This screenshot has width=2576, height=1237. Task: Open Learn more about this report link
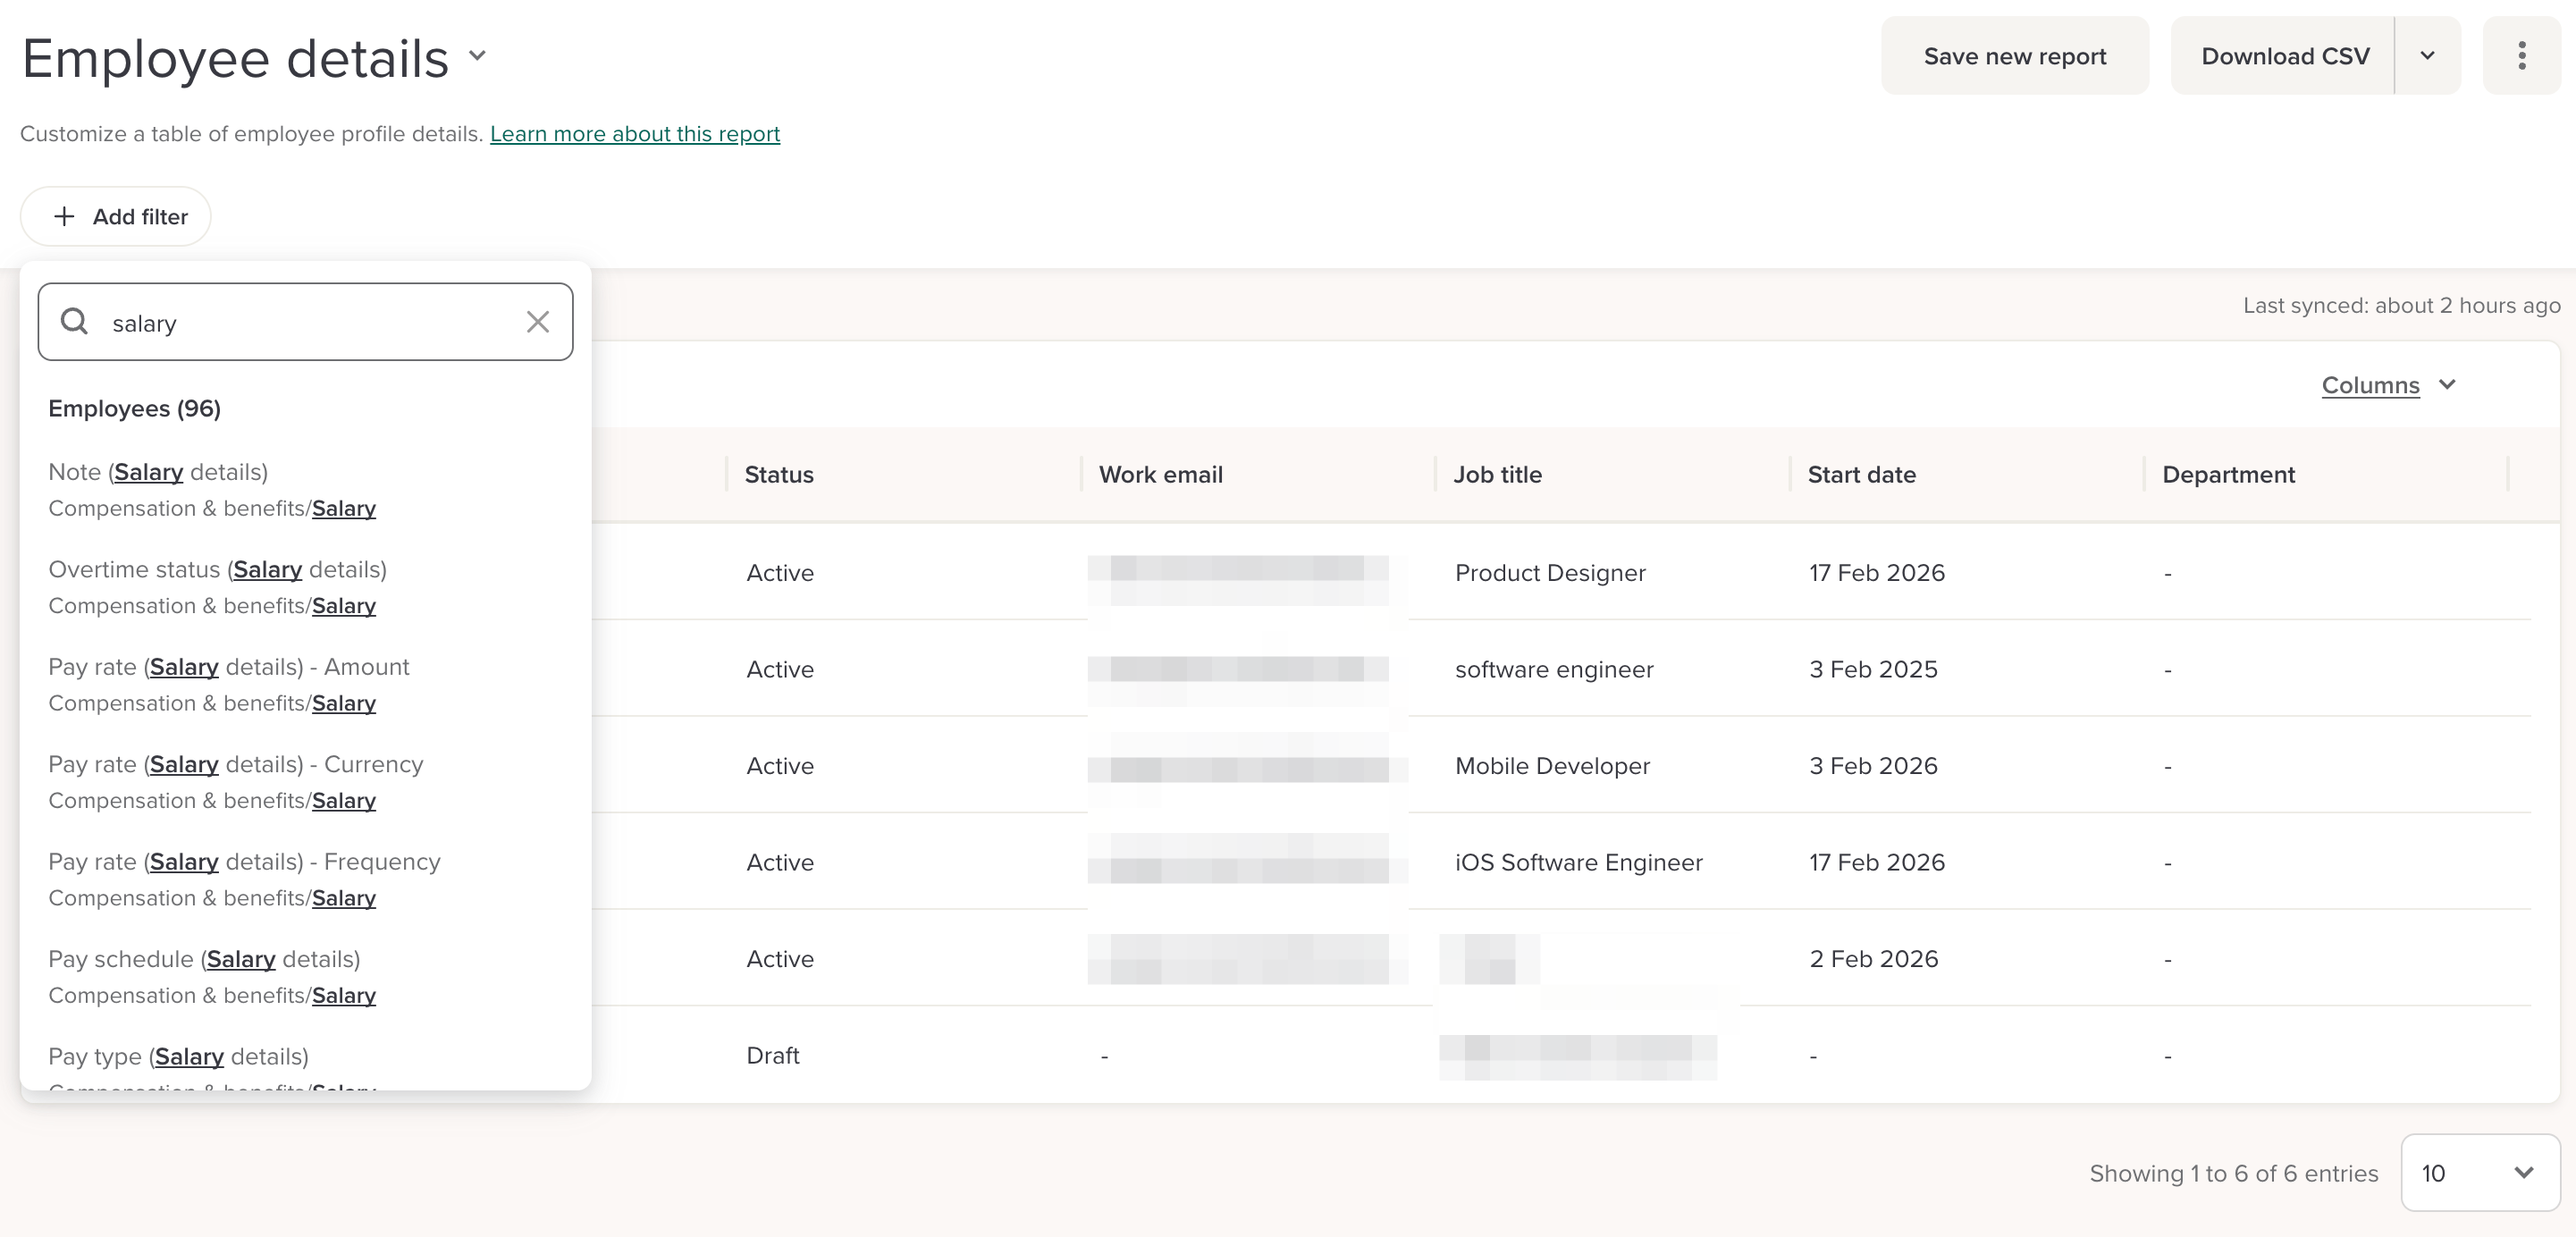pos(634,134)
